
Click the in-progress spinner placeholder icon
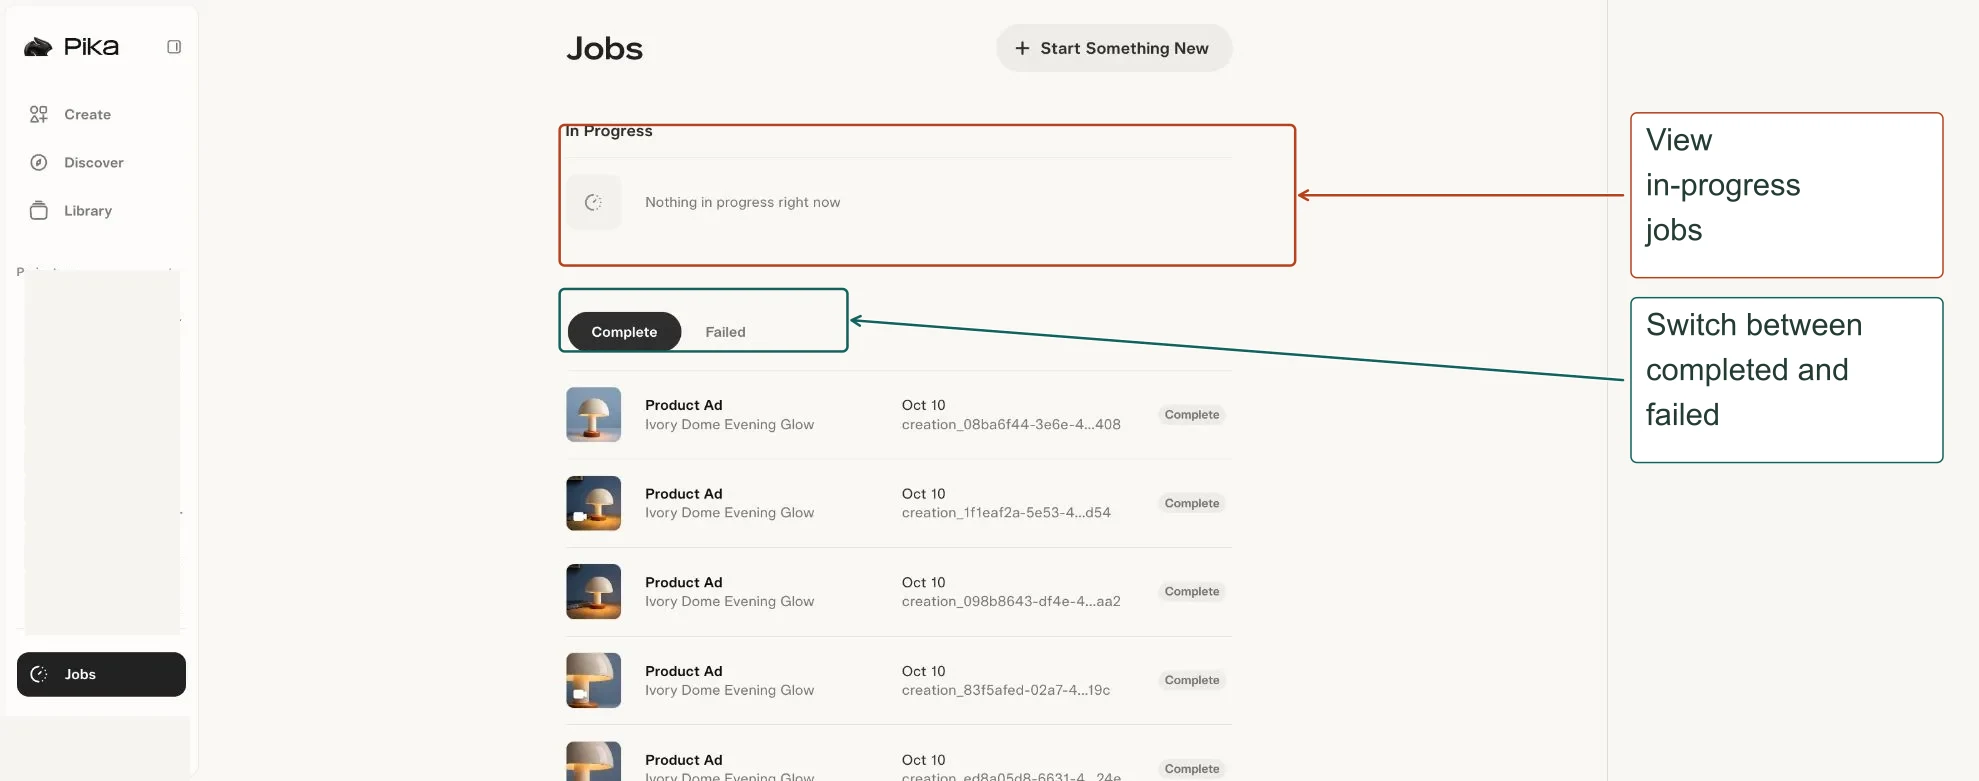coord(594,202)
